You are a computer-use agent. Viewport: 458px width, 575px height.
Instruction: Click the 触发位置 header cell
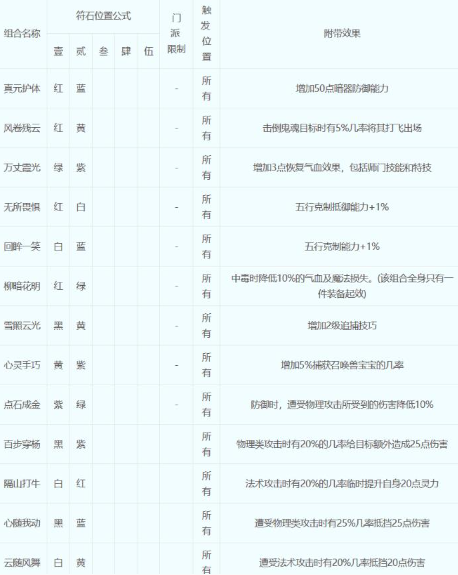point(206,33)
